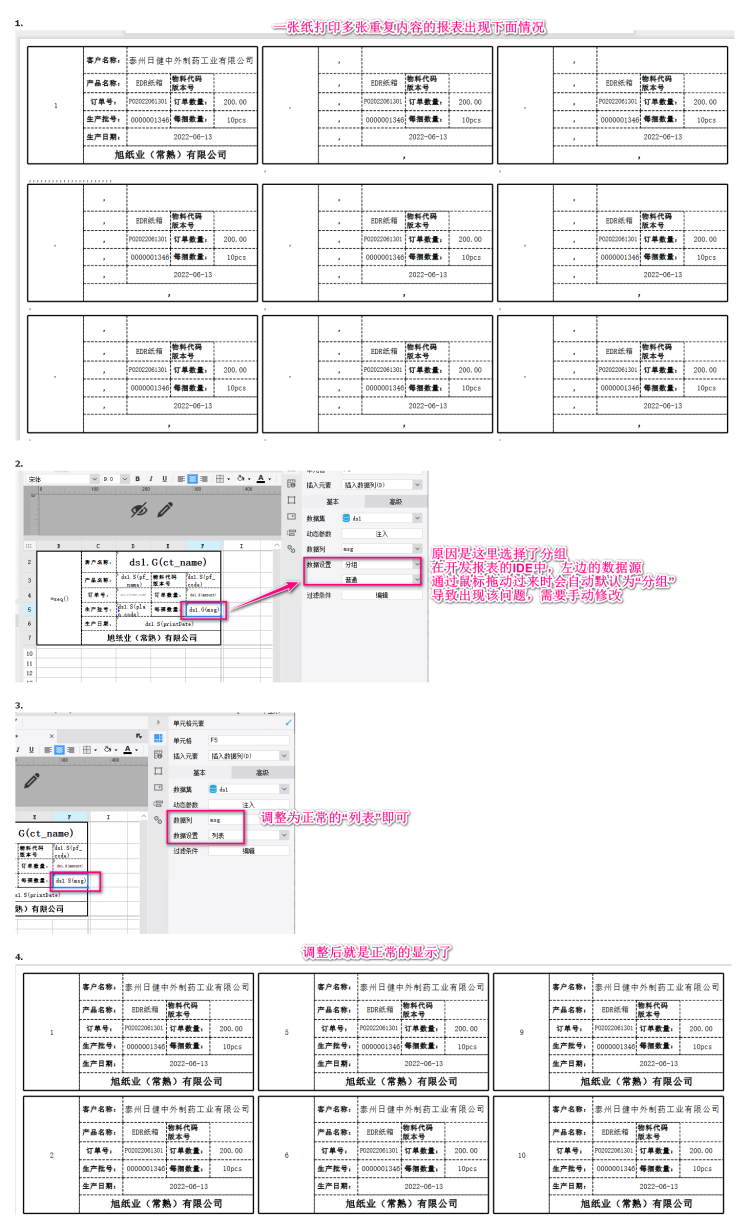Toggle bold formatting with the B button
750x1230 pixels.
tap(137, 479)
